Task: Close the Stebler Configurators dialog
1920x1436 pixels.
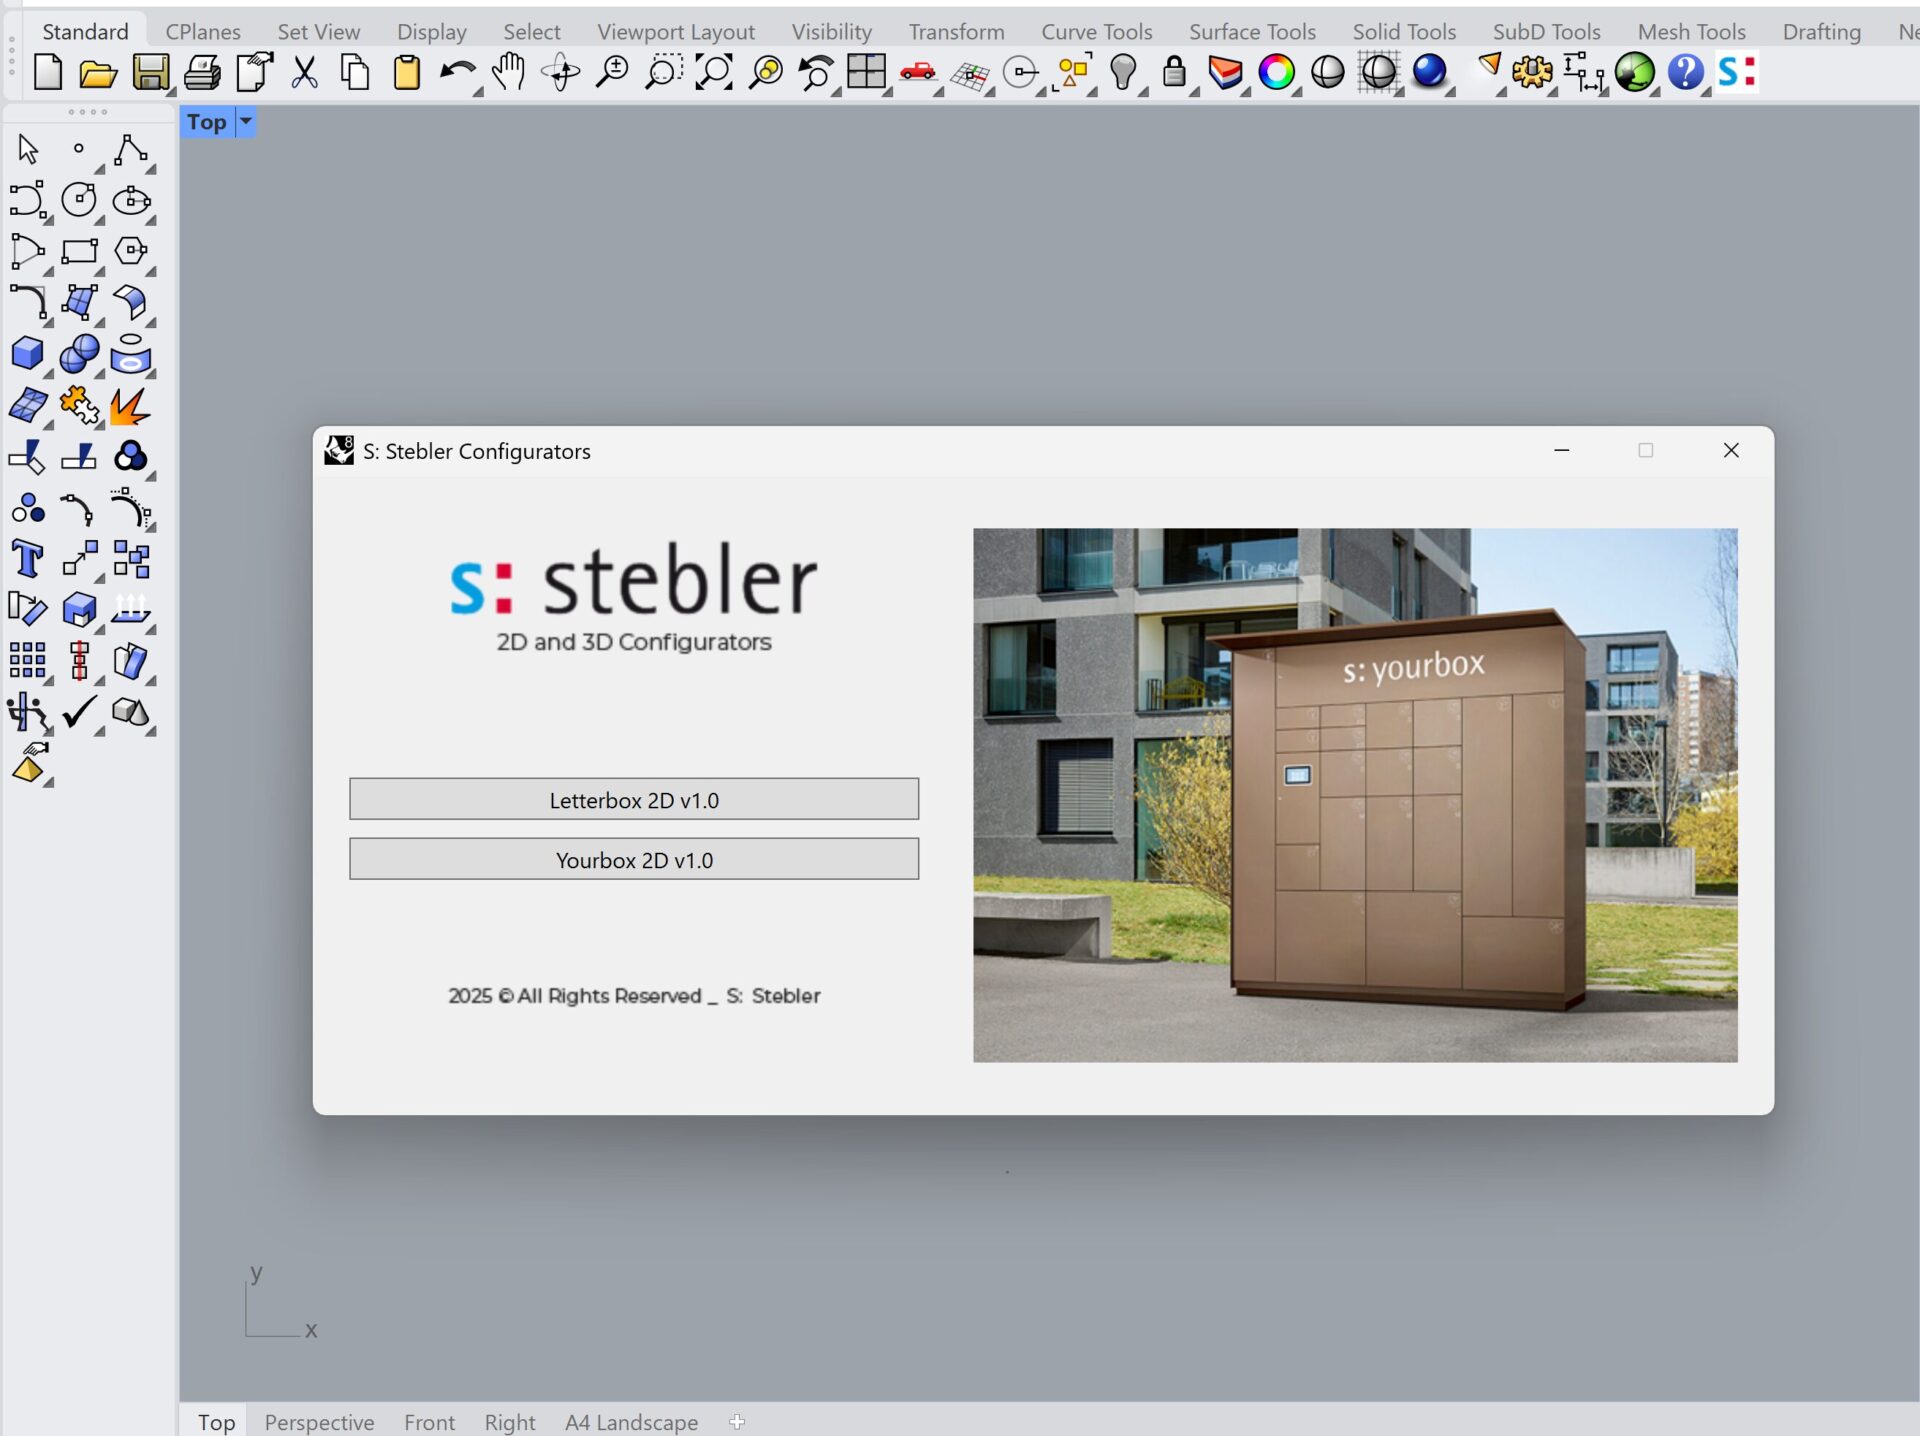Action: pyautogui.click(x=1731, y=450)
